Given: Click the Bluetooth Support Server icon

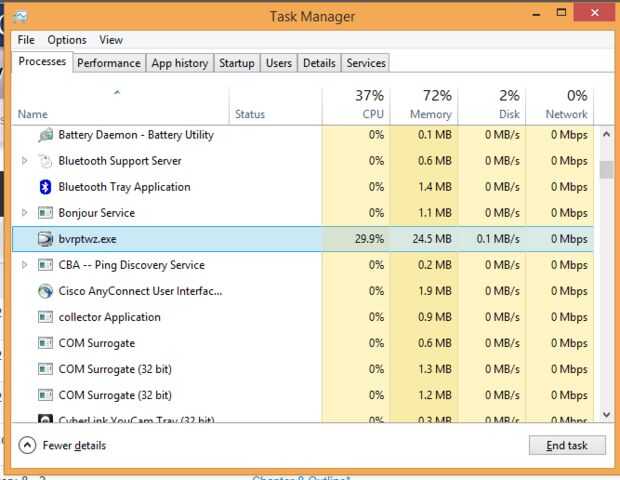Looking at the screenshot, I should 45,161.
